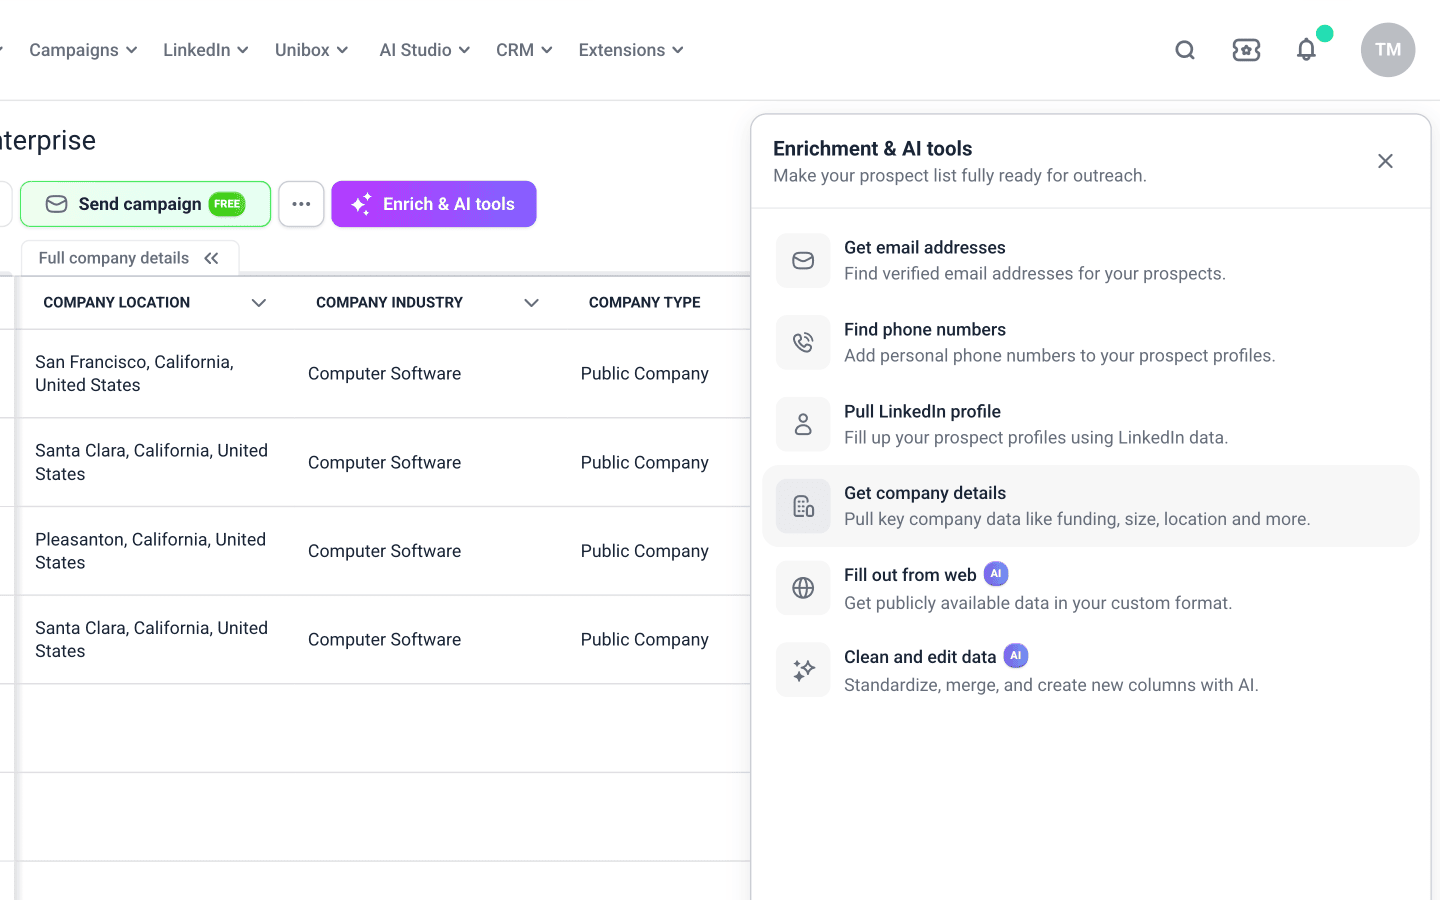Choose Clean and edit data option
Viewport: 1440px width, 900px height.
(1091, 670)
